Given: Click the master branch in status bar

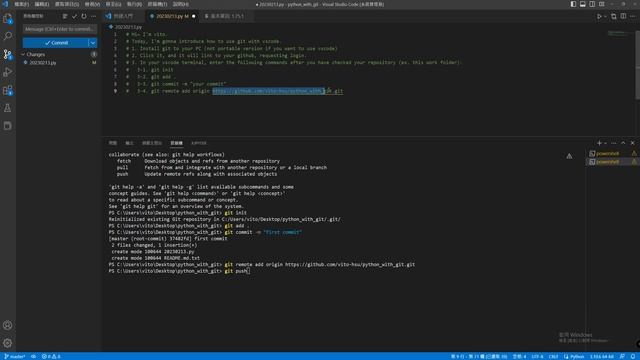Looking at the screenshot, I should tap(15, 356).
